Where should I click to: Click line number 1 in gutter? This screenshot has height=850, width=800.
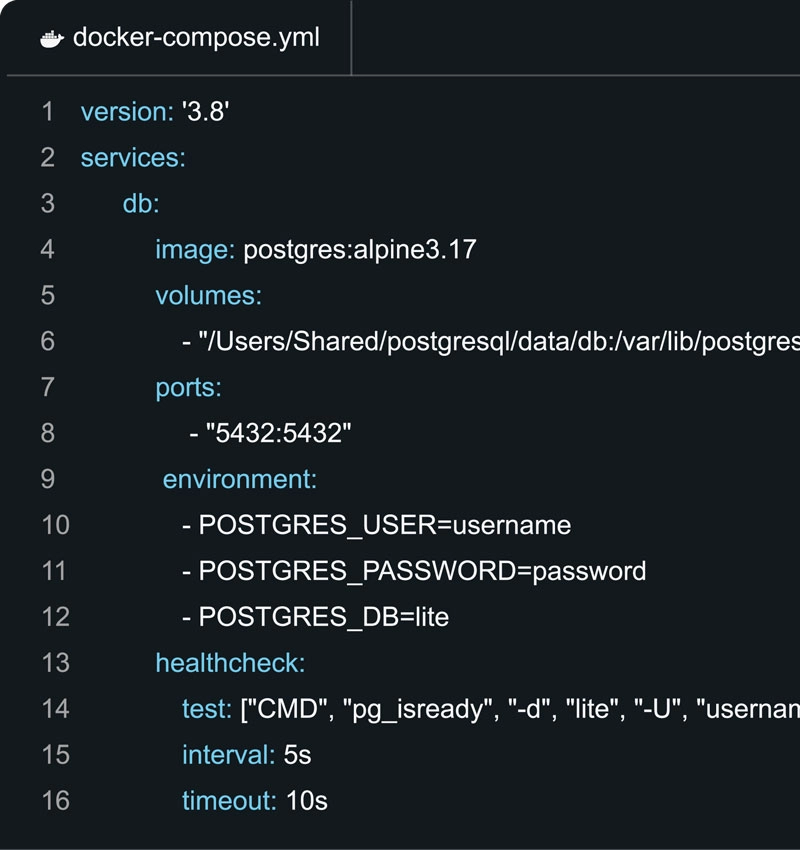(x=47, y=112)
